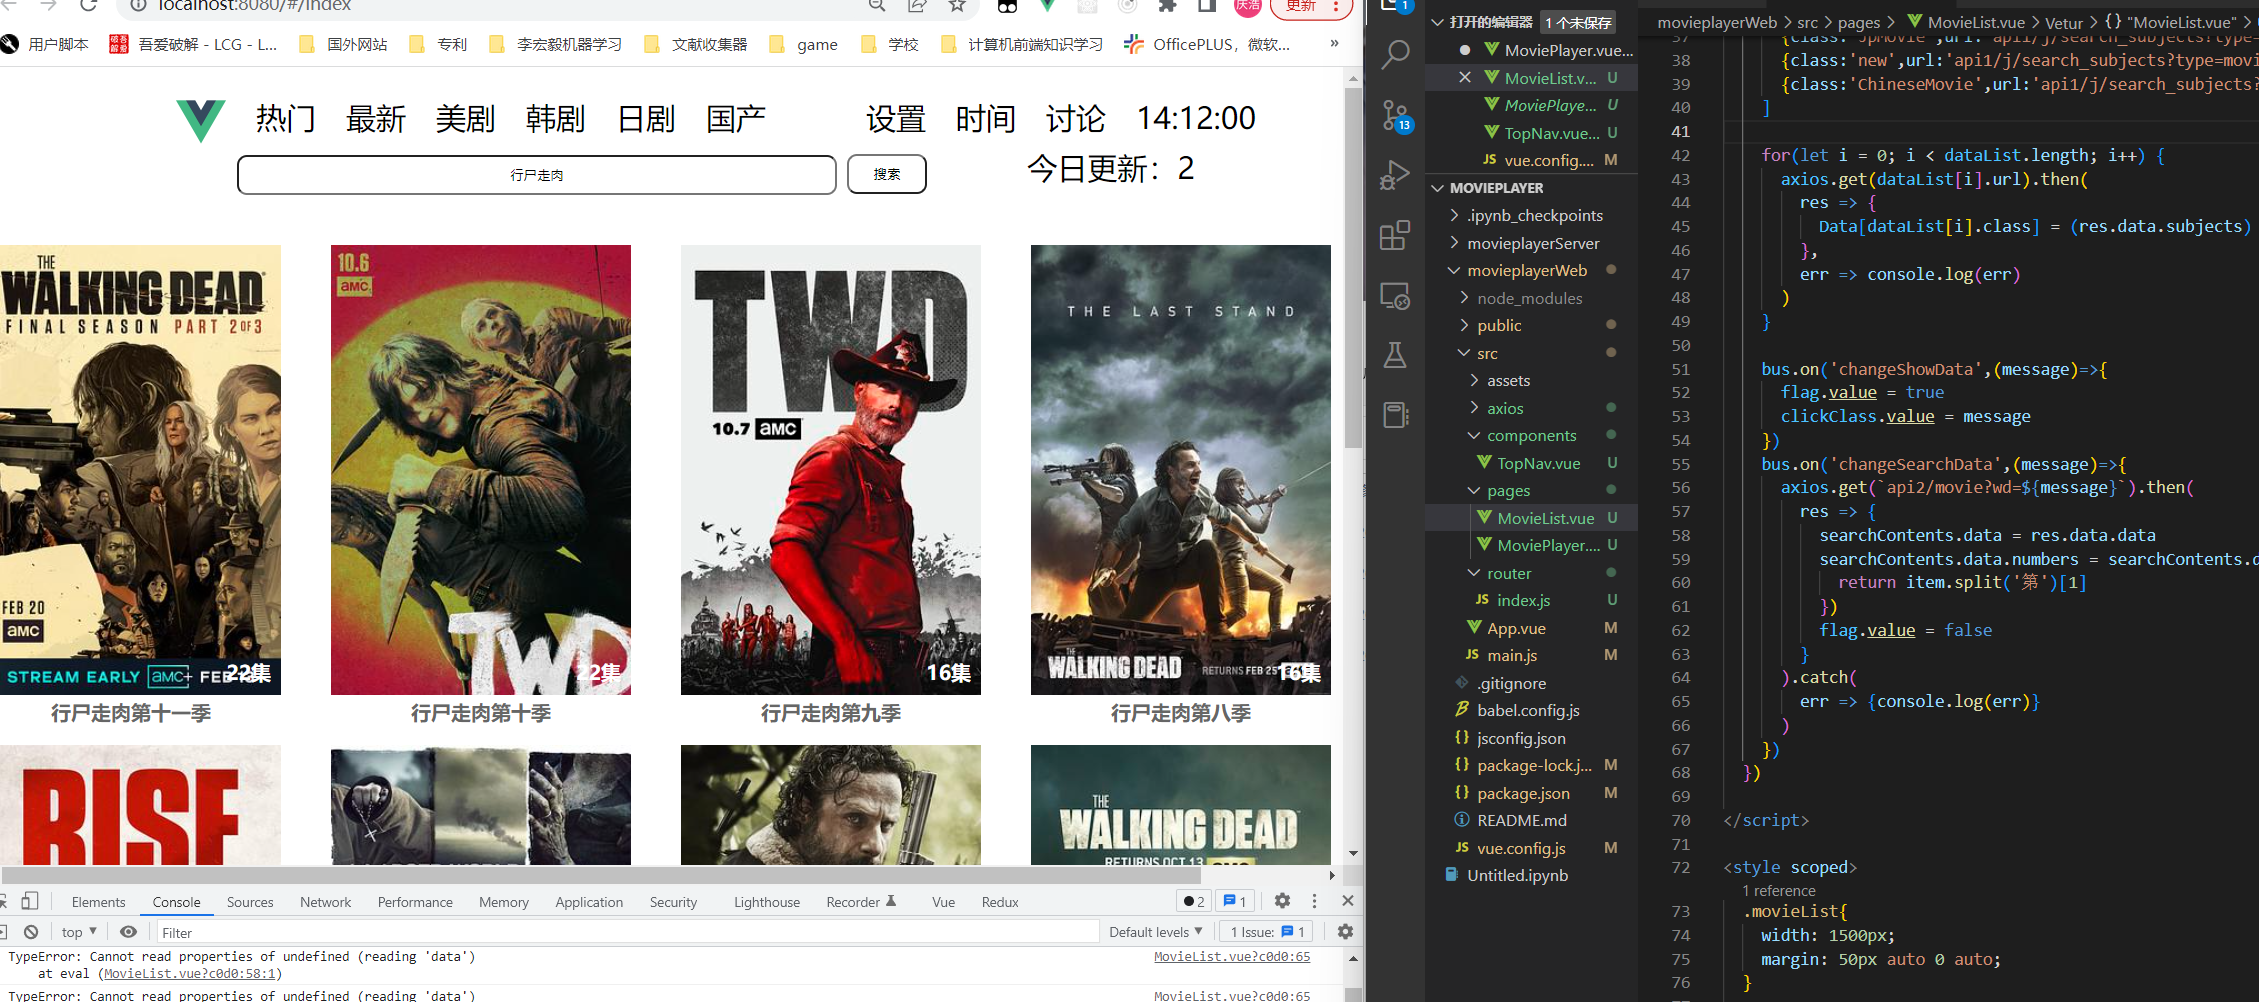Open the 用户脚本 bookmark

(45, 44)
